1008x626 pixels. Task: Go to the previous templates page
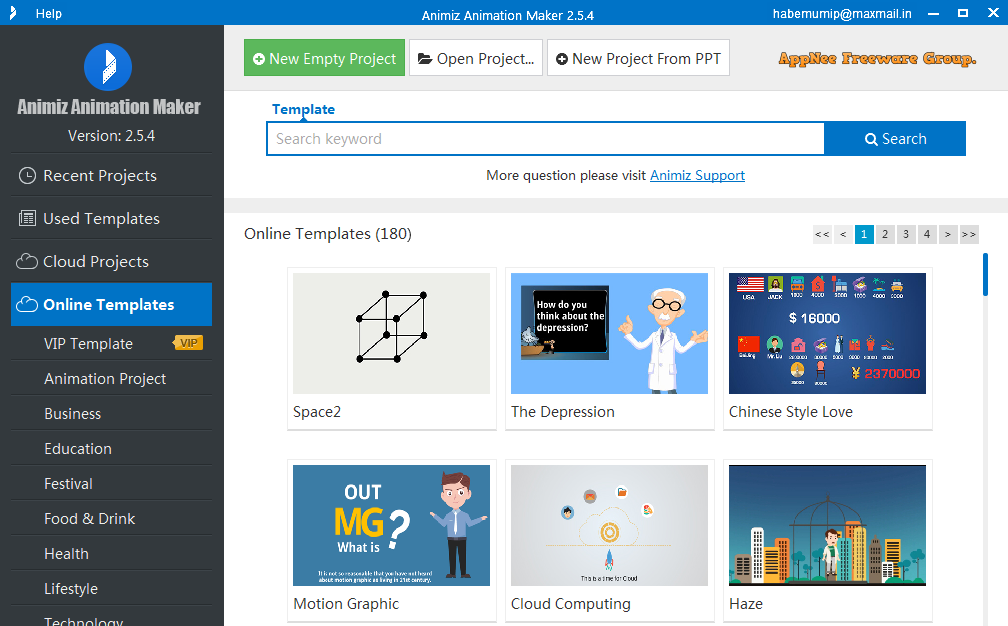pyautogui.click(x=843, y=235)
